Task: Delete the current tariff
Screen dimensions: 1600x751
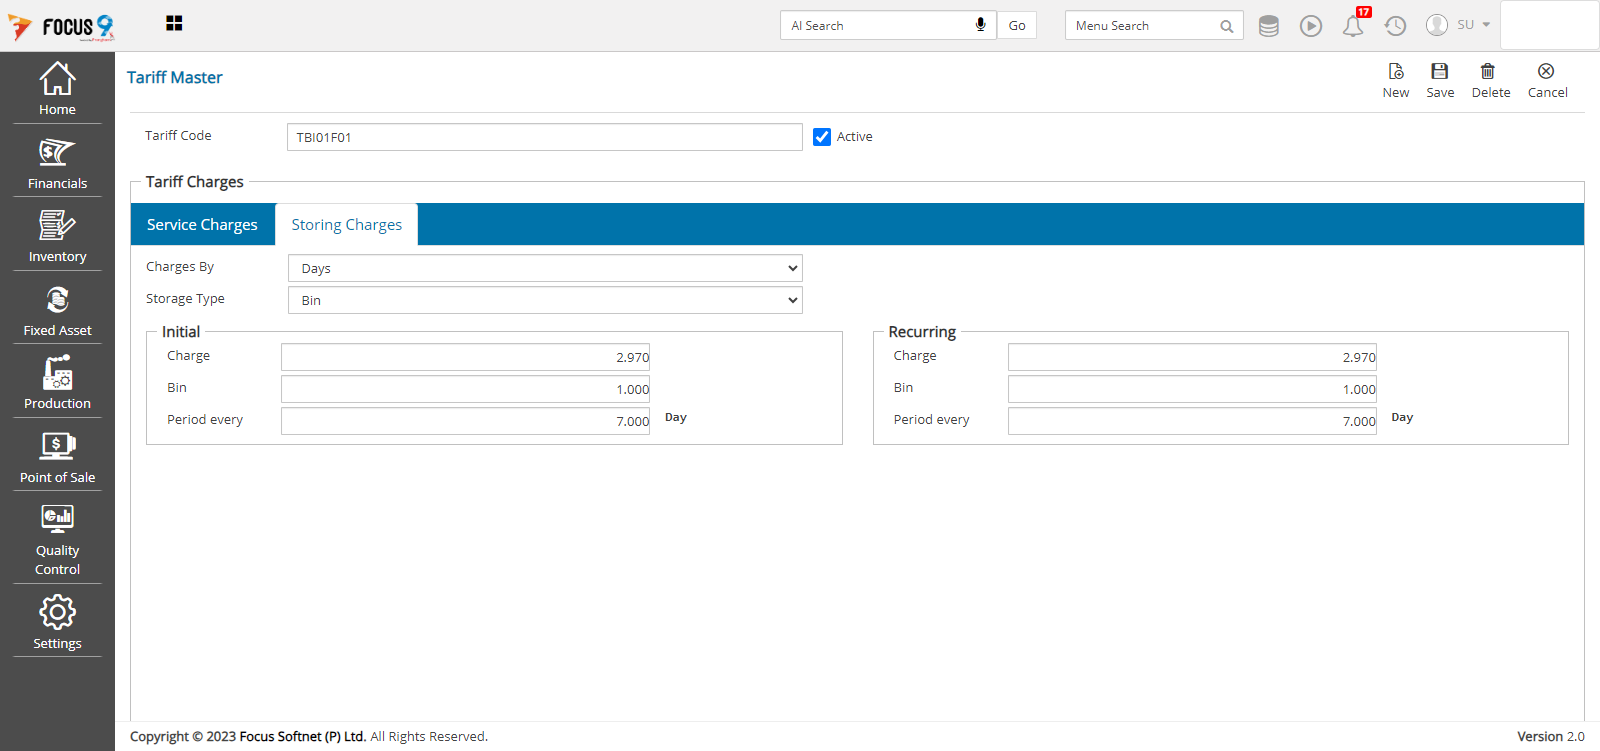Action: point(1490,80)
